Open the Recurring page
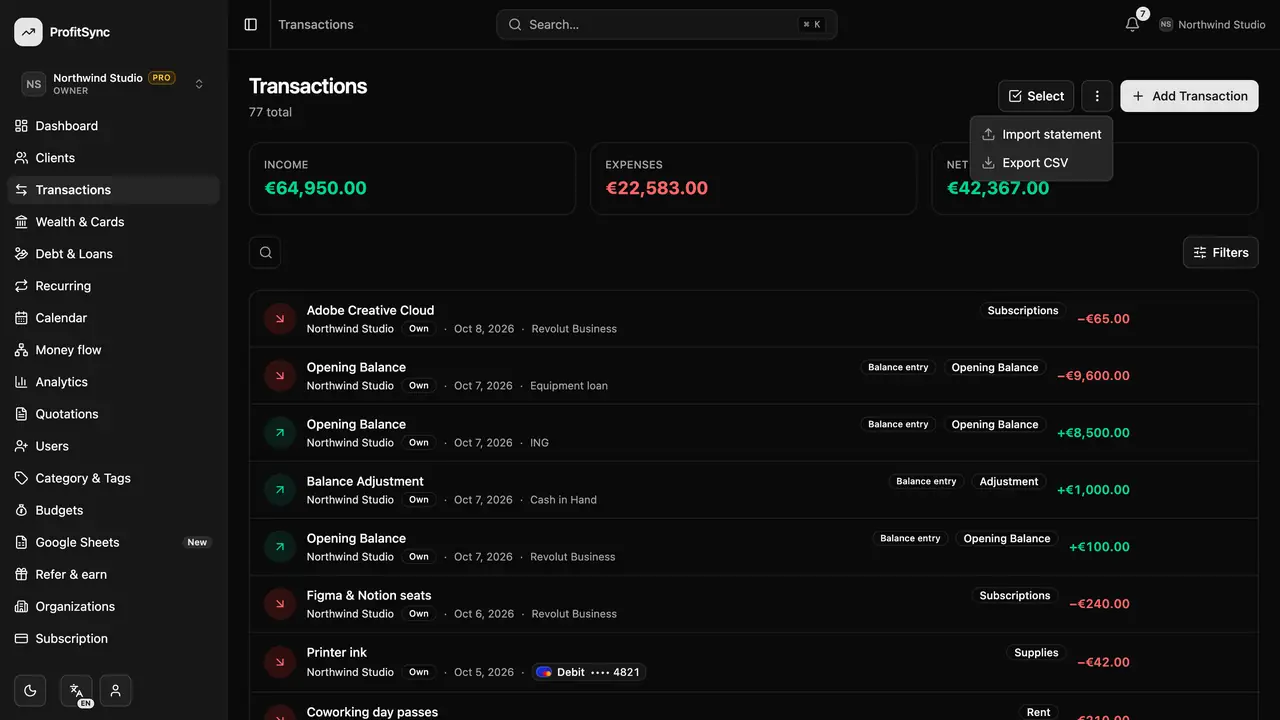 (113, 286)
